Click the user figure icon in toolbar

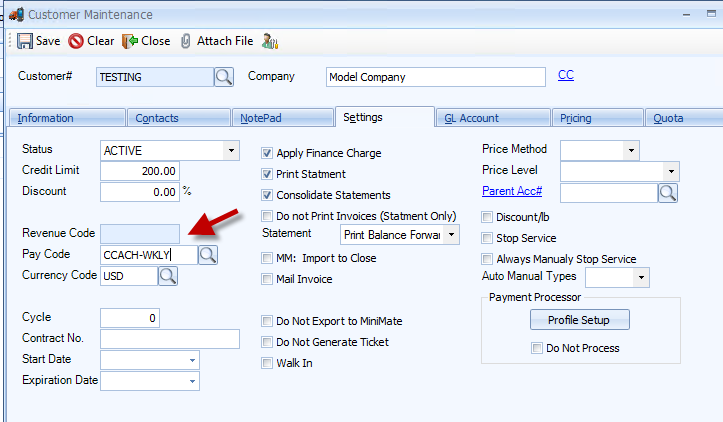click(x=270, y=41)
